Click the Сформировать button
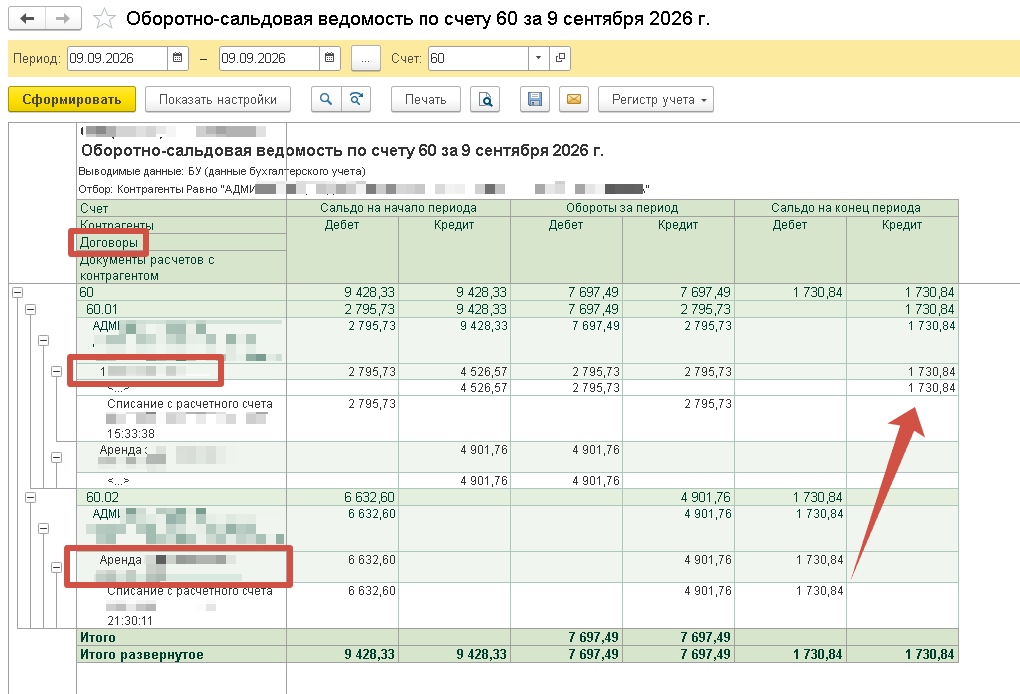1020x694 pixels. (72, 100)
